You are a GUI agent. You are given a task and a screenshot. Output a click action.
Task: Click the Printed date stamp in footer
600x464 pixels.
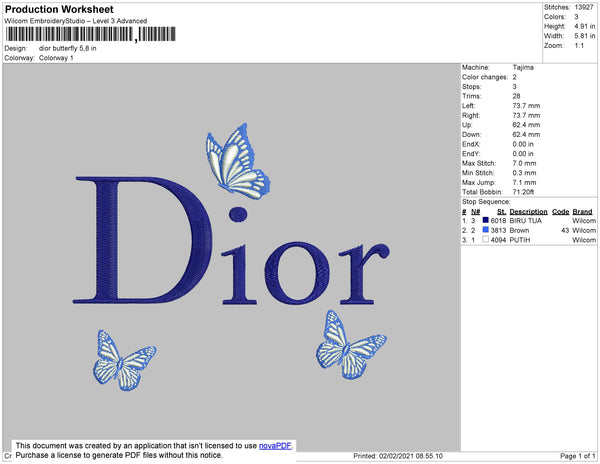398,456
